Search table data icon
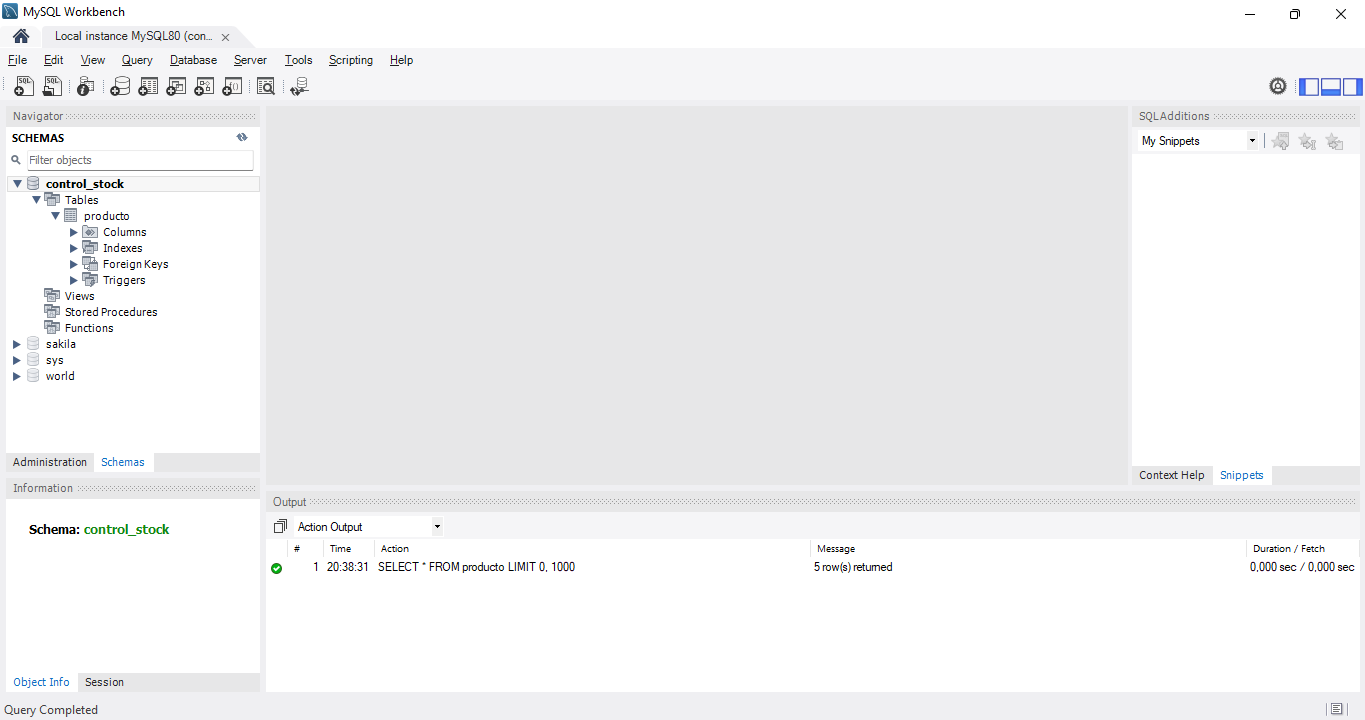 tap(265, 87)
